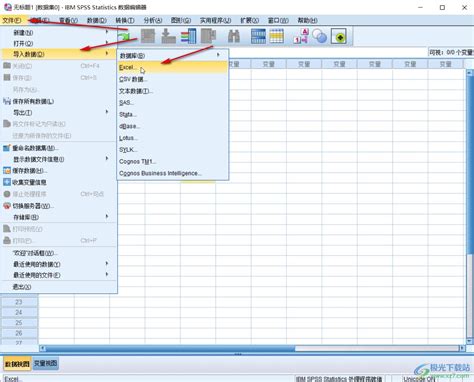
Task: Open the 文件 menu in the menu bar
Action: point(12,20)
